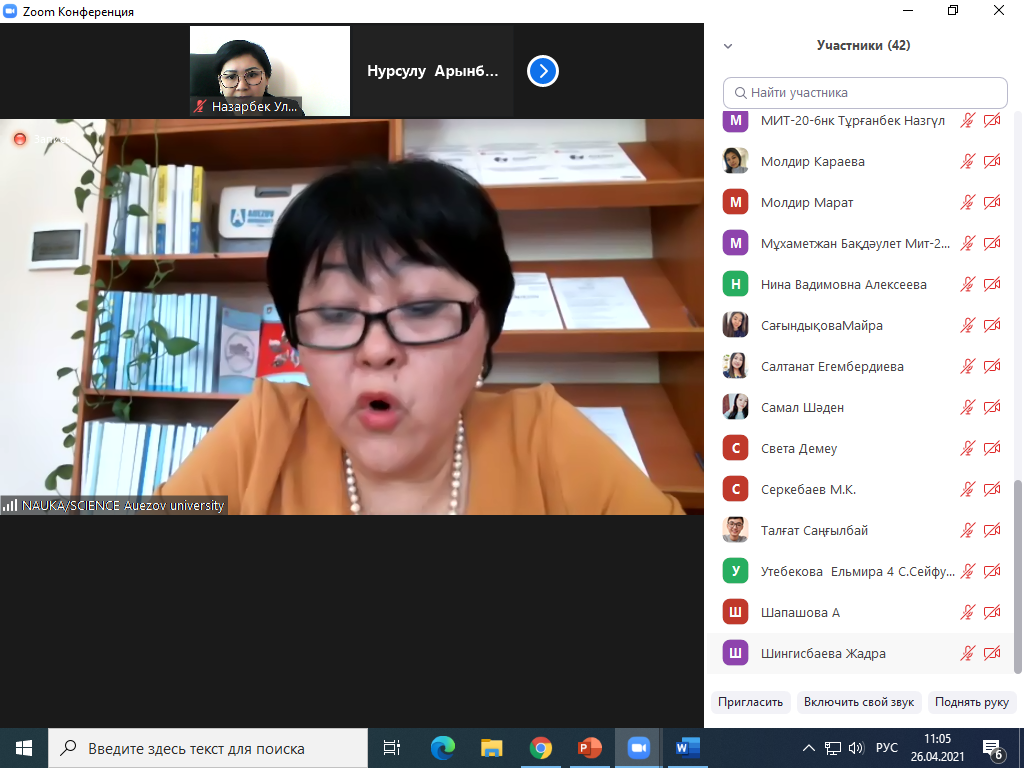Click the next video thumbnails arrow button
1024x768 pixels.
tap(542, 71)
